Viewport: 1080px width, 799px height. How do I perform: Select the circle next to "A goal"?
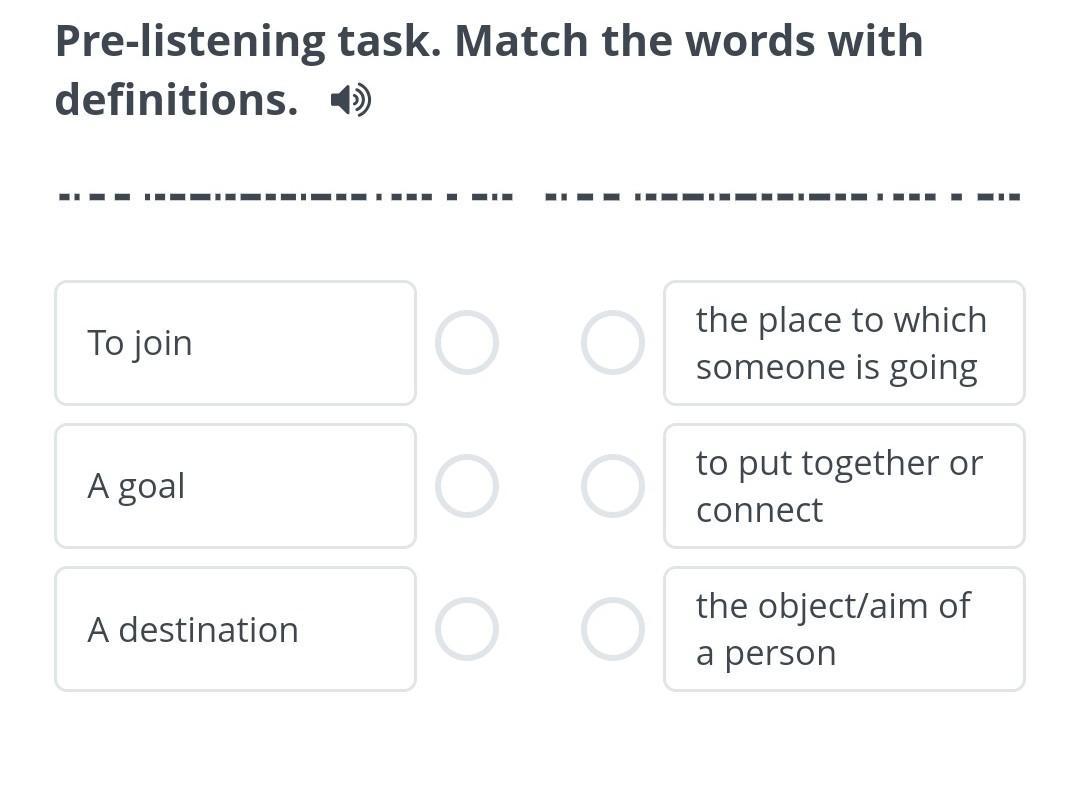[x=467, y=486]
